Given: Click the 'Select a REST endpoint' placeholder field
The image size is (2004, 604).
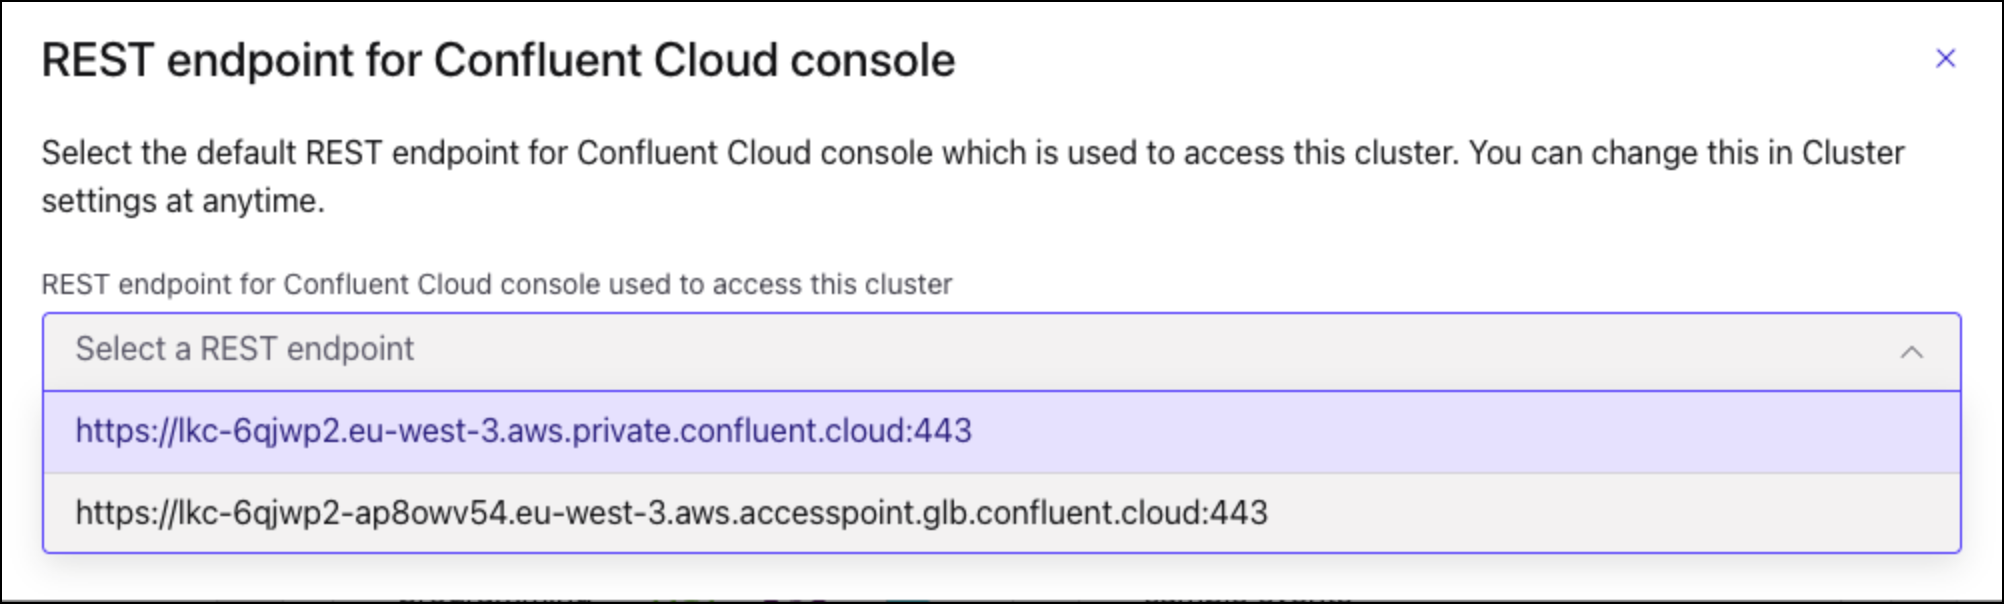Looking at the screenshot, I should [600, 350].
